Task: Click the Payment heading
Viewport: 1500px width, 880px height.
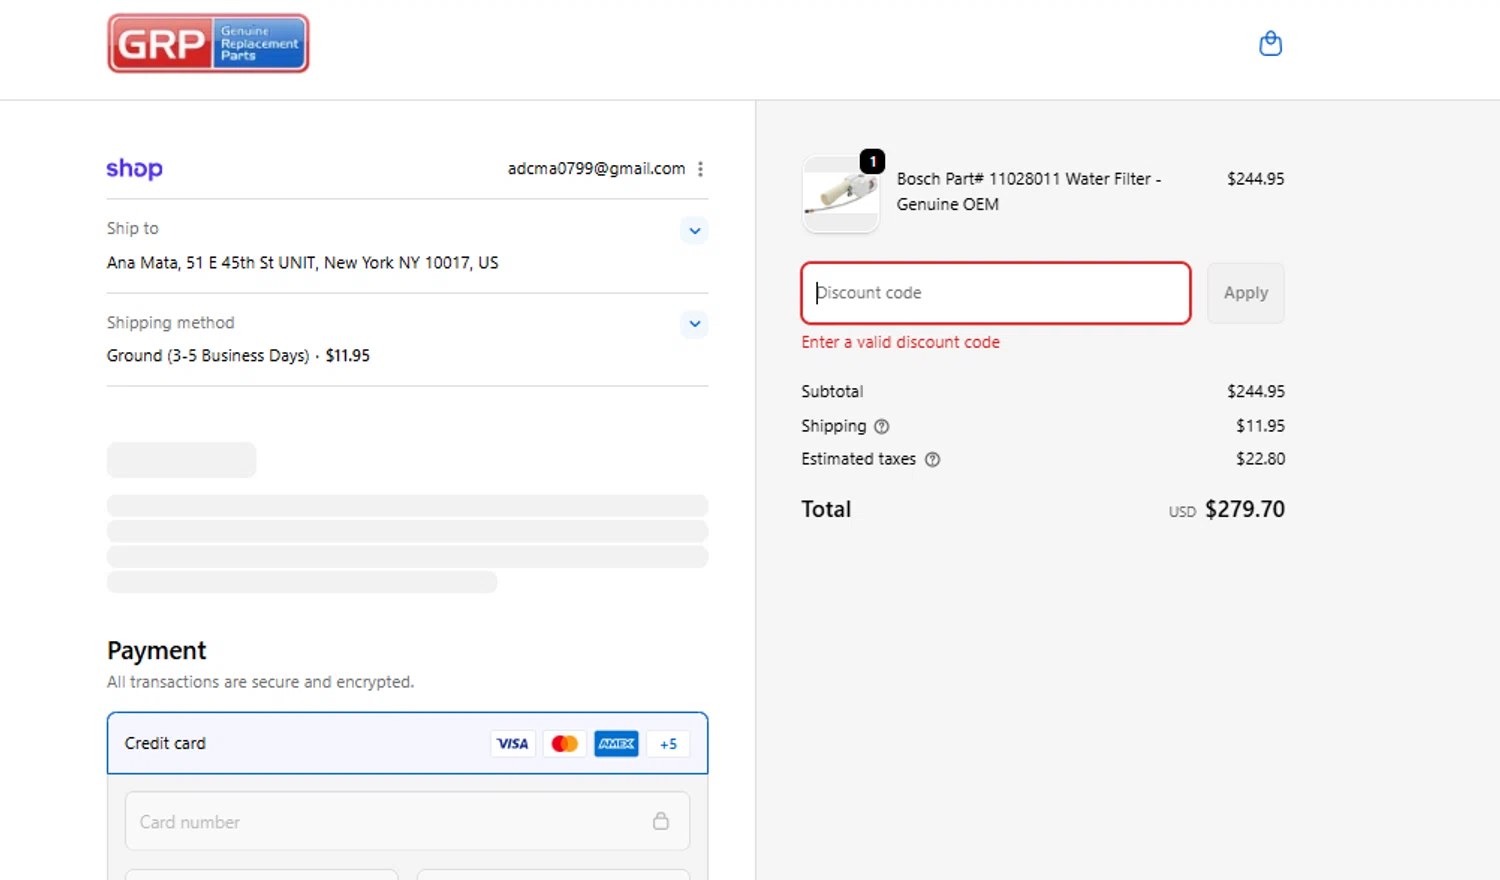Action: 157,651
